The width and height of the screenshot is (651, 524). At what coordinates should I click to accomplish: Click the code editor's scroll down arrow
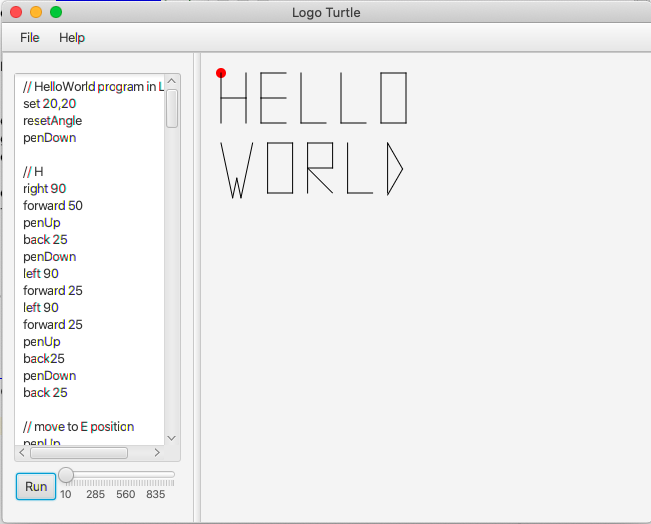[x=172, y=437]
